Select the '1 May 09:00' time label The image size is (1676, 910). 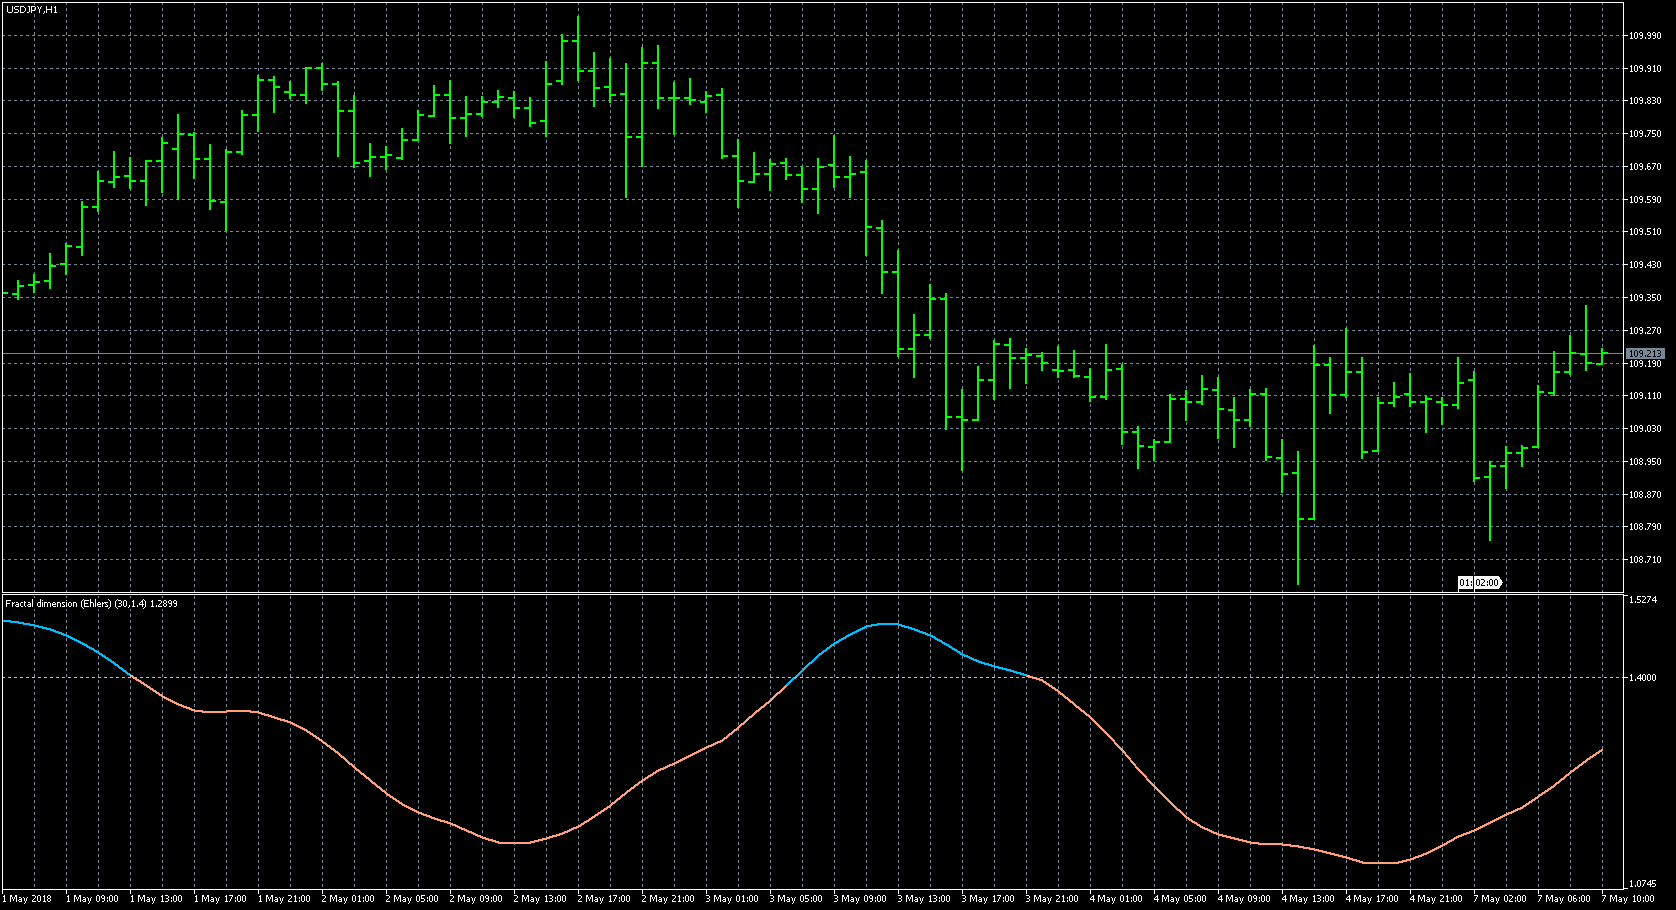(92, 899)
